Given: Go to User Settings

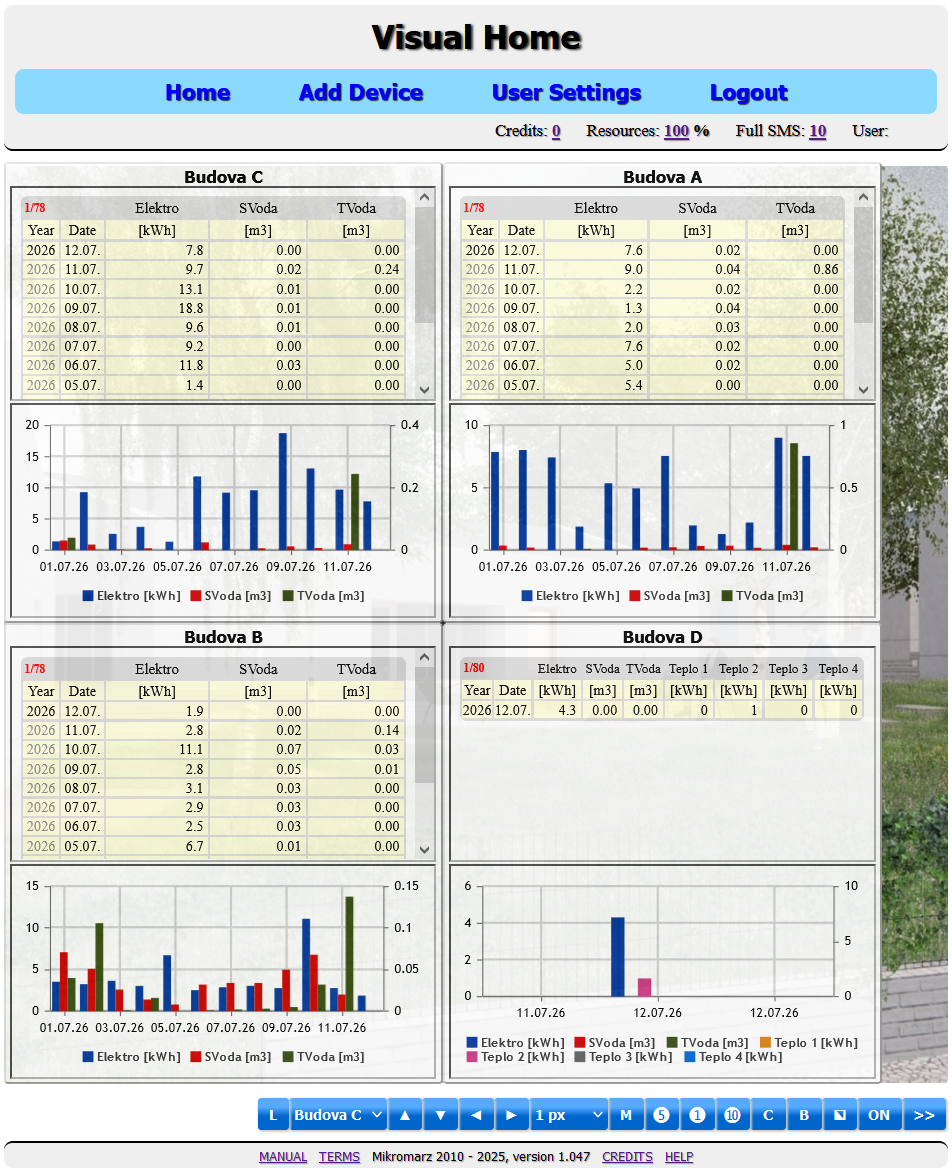Looking at the screenshot, I should point(566,92).
